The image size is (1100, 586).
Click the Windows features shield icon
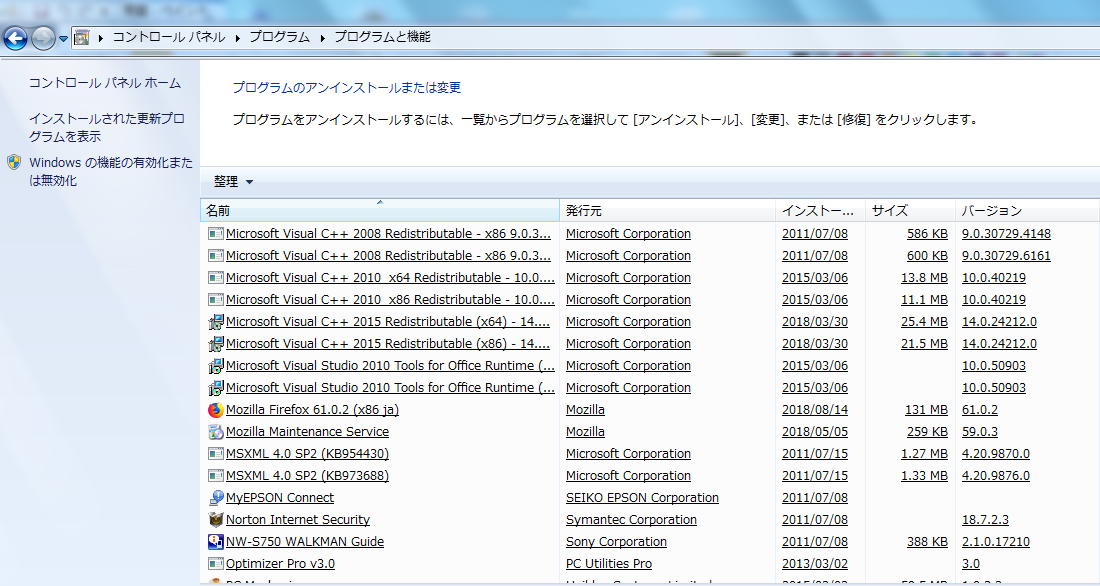pos(14,163)
